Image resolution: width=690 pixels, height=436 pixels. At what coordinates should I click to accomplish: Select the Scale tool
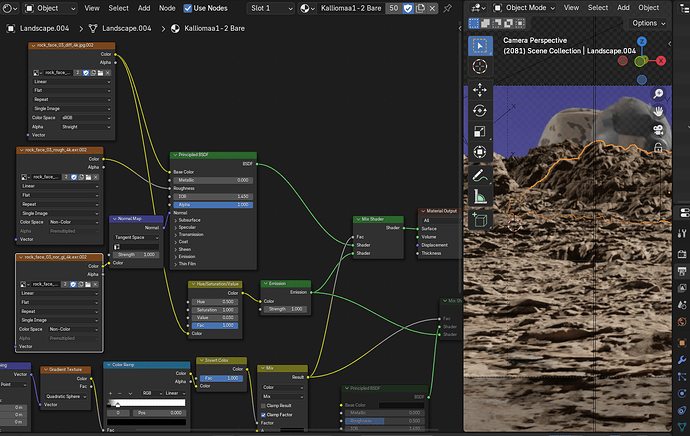click(480, 131)
